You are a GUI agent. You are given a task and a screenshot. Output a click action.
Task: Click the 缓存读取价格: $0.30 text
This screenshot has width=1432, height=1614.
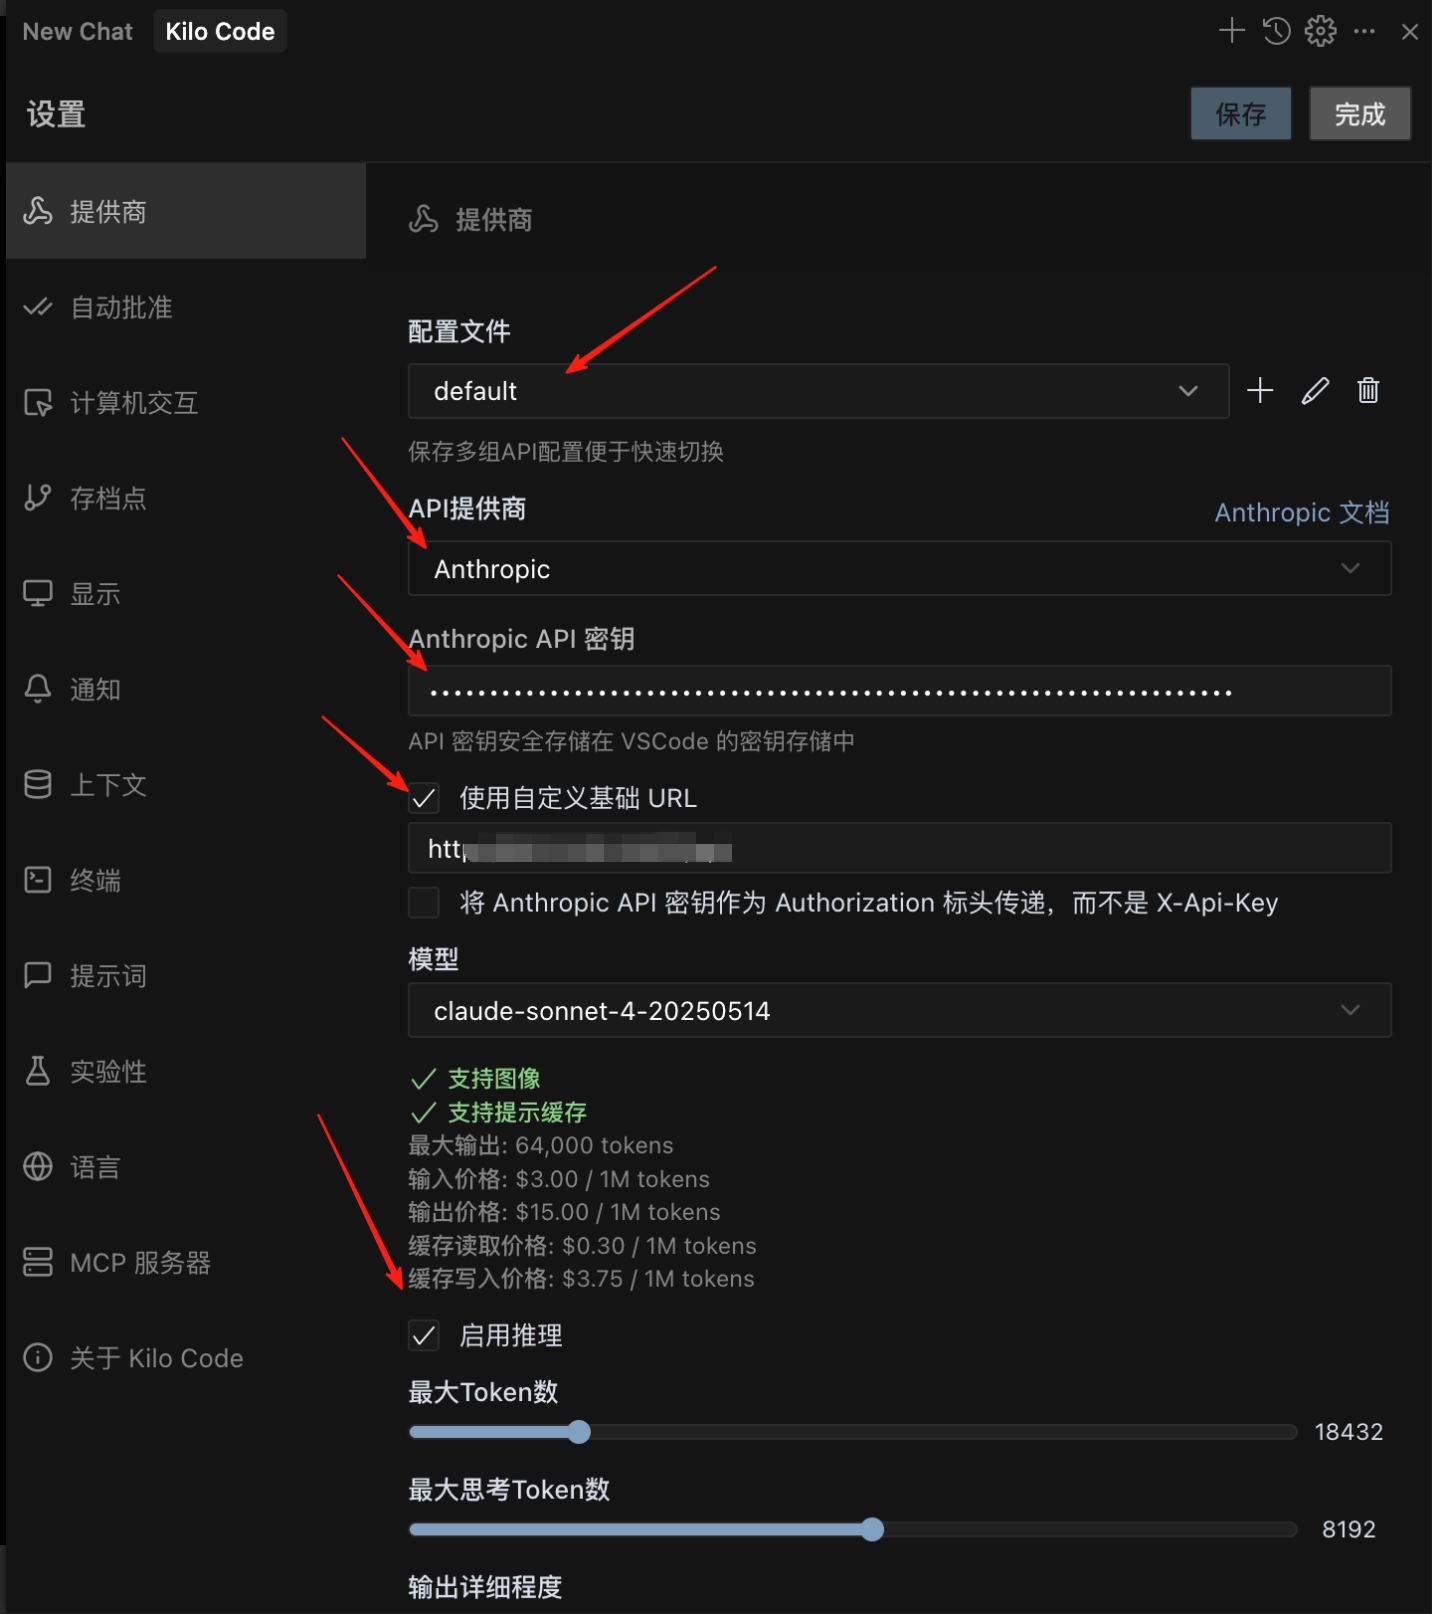582,1246
